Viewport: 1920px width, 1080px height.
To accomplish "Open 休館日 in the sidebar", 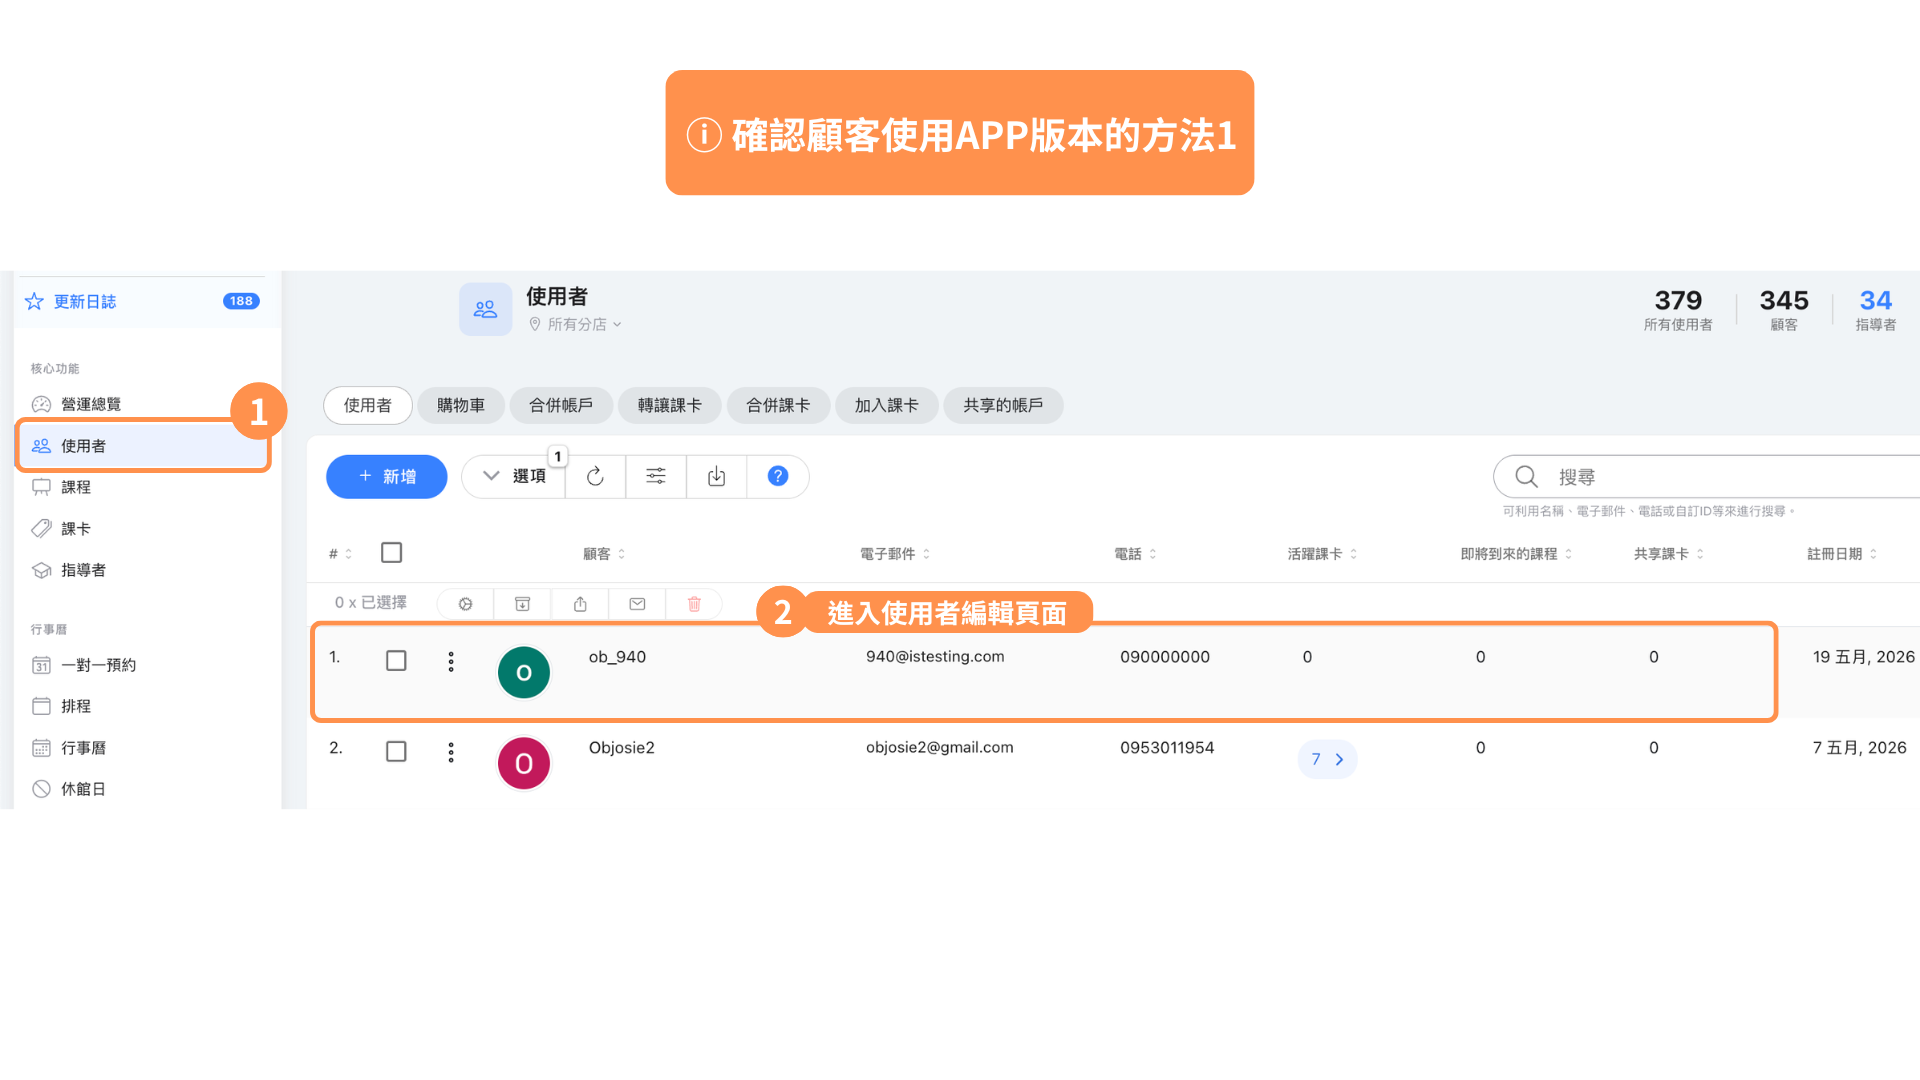I will pos(83,789).
